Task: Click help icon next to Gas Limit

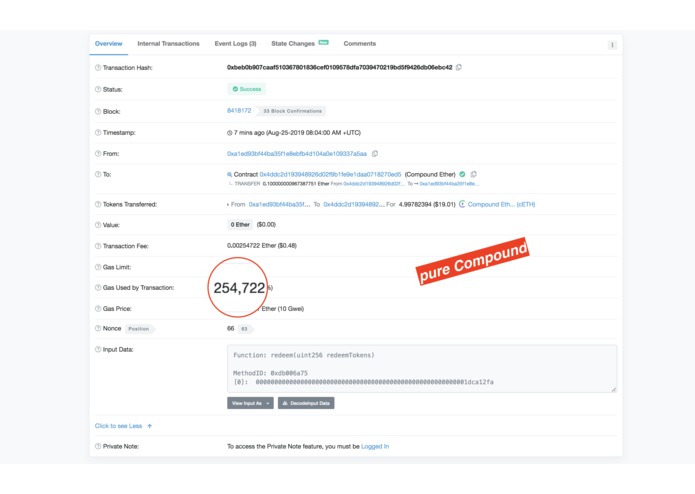Action: (98, 267)
